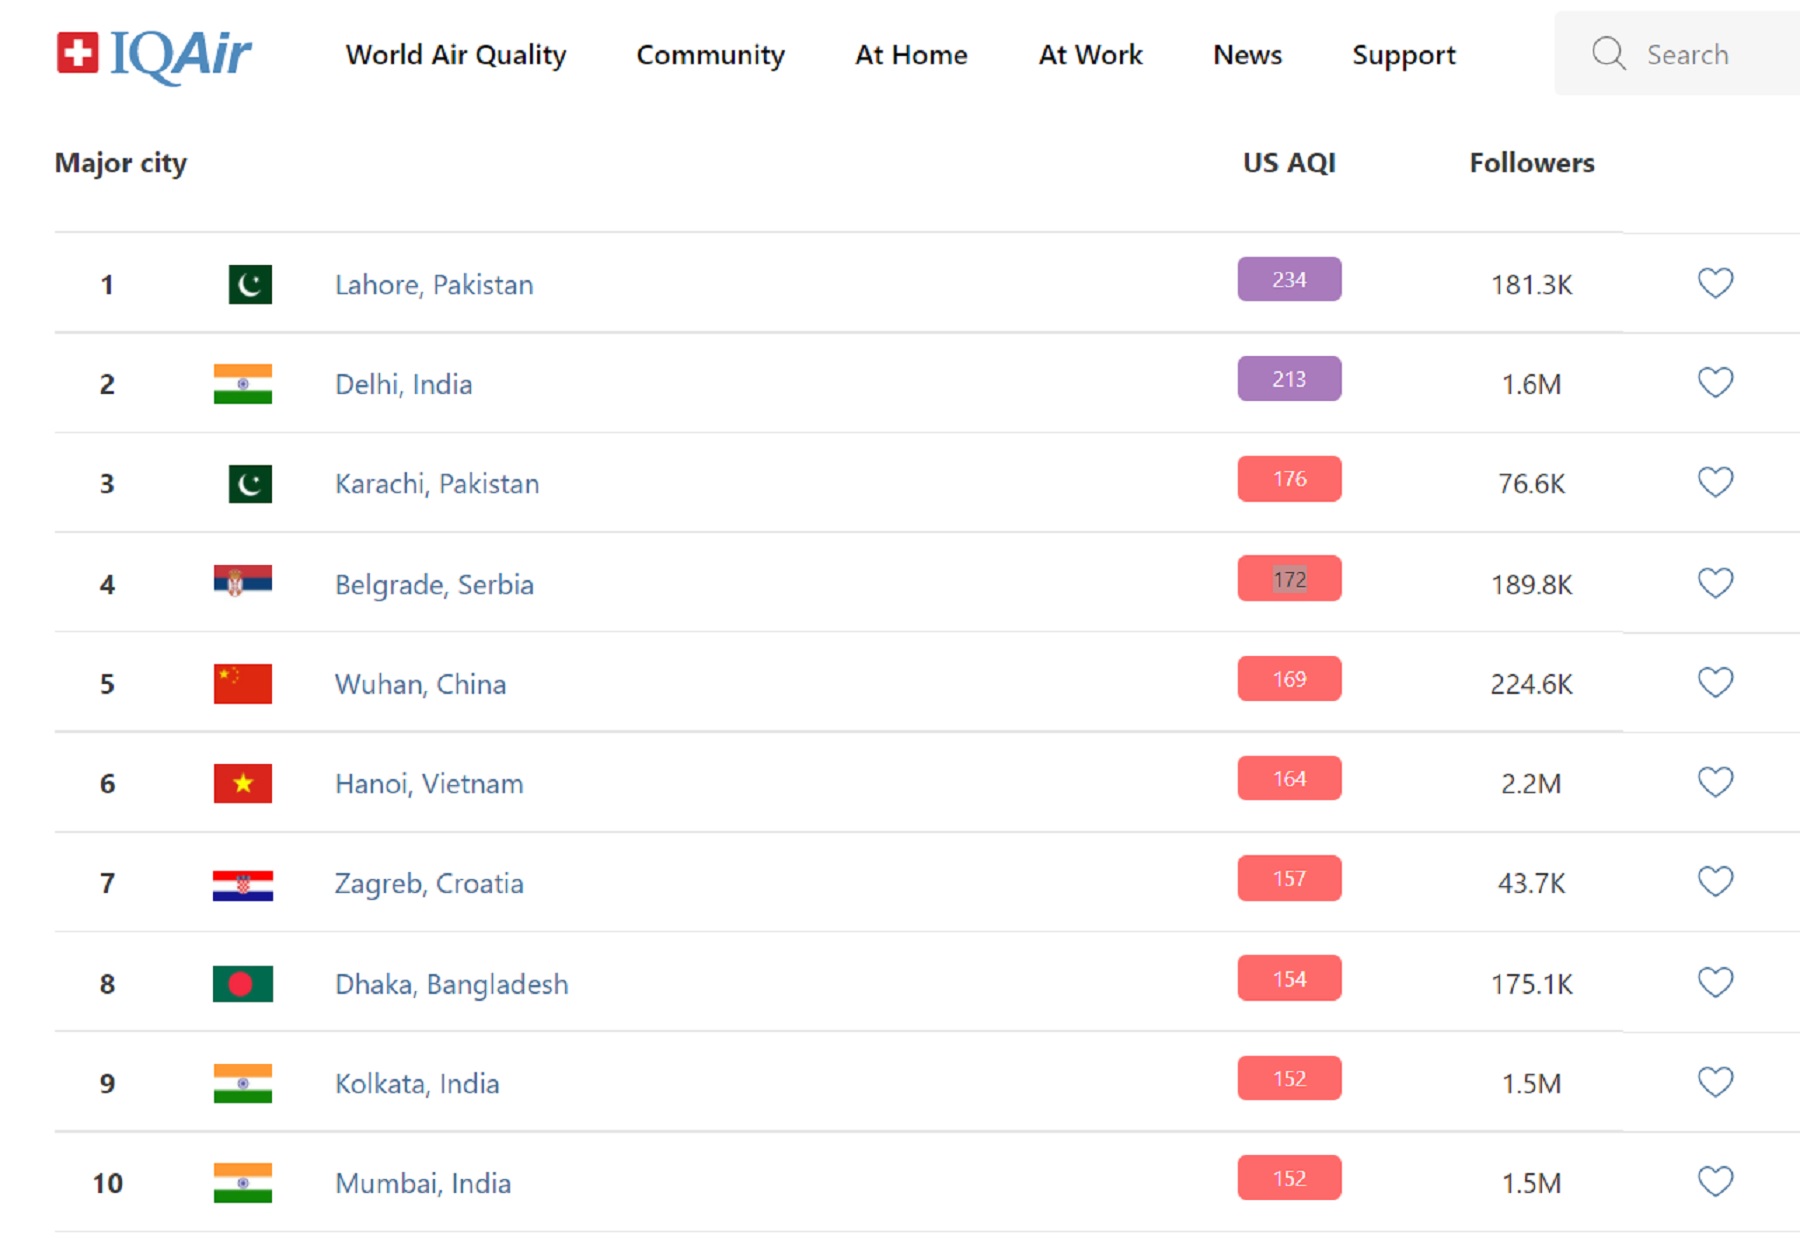Click the Vietnam flag icon
The image size is (1800, 1242).
tap(243, 784)
